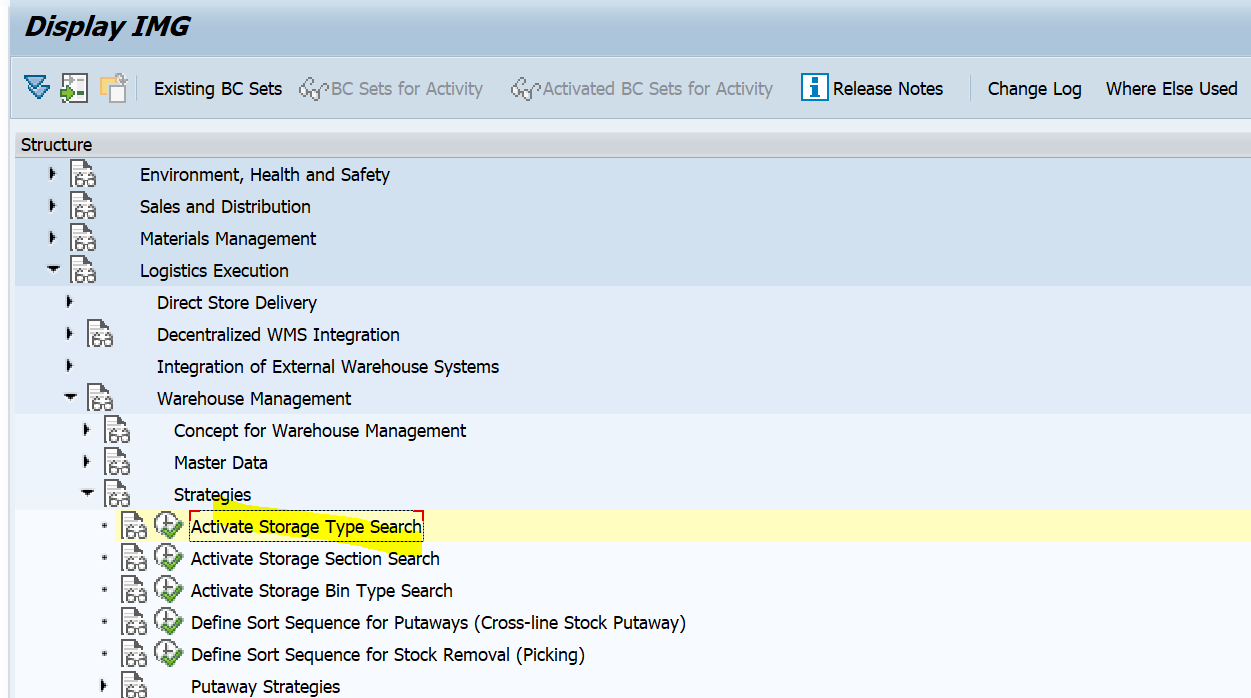Viewport: 1251px width, 698px height.
Task: Select the Master Data tree item
Action: pyautogui.click(x=220, y=462)
